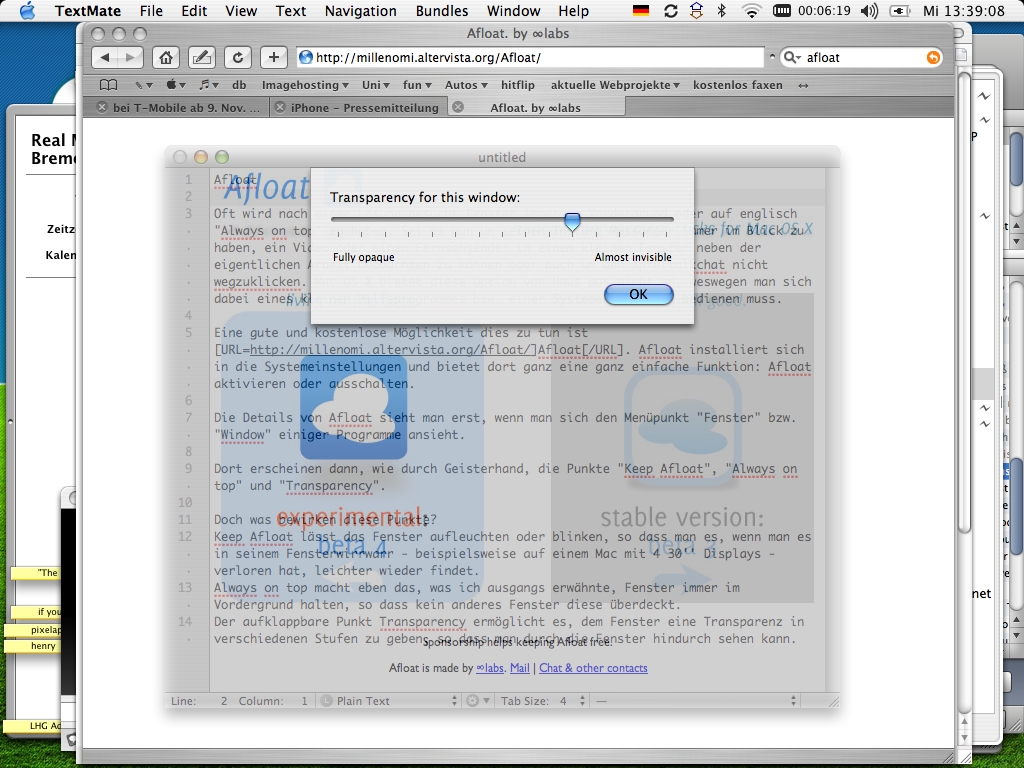Image resolution: width=1024 pixels, height=768 pixels.
Task: Open the 'Mail' link in page footer
Action: 520,668
